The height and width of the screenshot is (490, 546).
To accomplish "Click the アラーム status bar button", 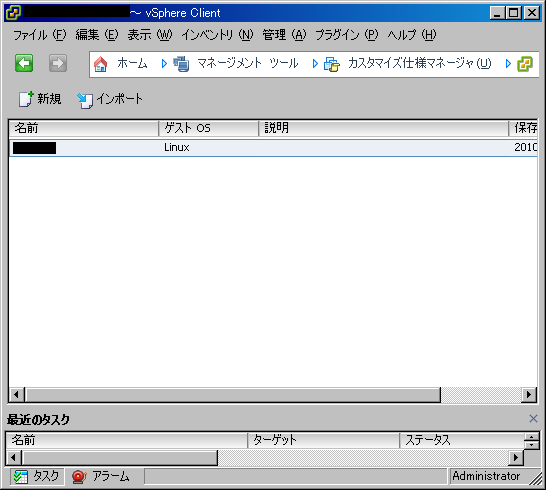I will point(101,476).
